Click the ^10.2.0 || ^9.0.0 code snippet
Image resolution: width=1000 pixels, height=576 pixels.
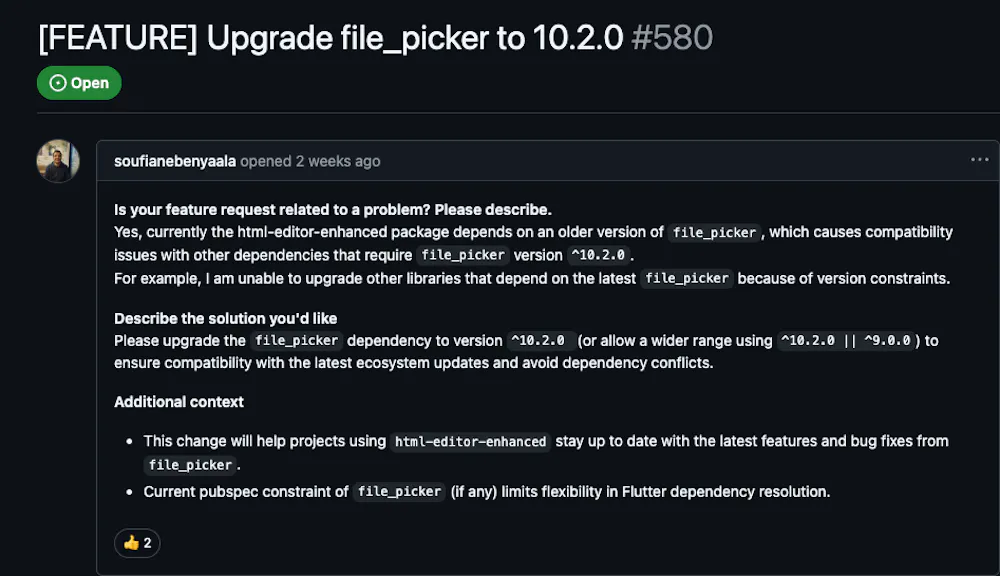846,341
